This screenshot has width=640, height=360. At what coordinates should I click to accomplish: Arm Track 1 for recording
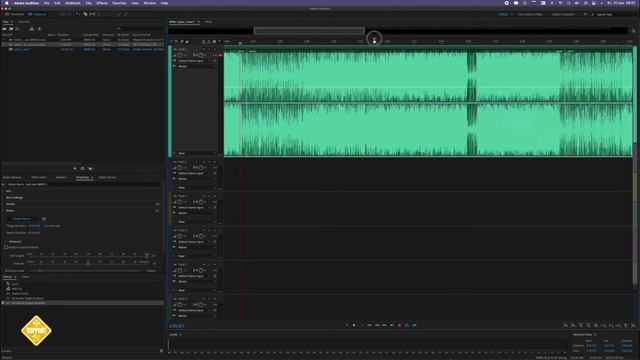click(215, 49)
